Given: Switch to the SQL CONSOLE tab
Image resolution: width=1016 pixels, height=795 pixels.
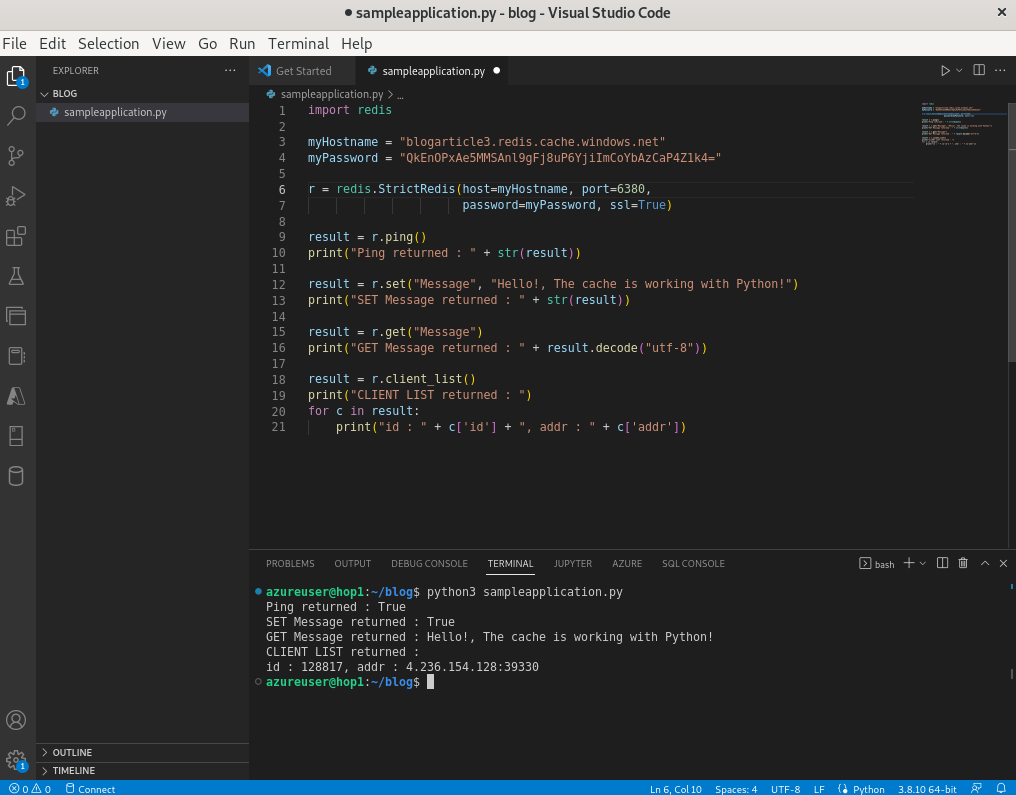Looking at the screenshot, I should coord(693,564).
